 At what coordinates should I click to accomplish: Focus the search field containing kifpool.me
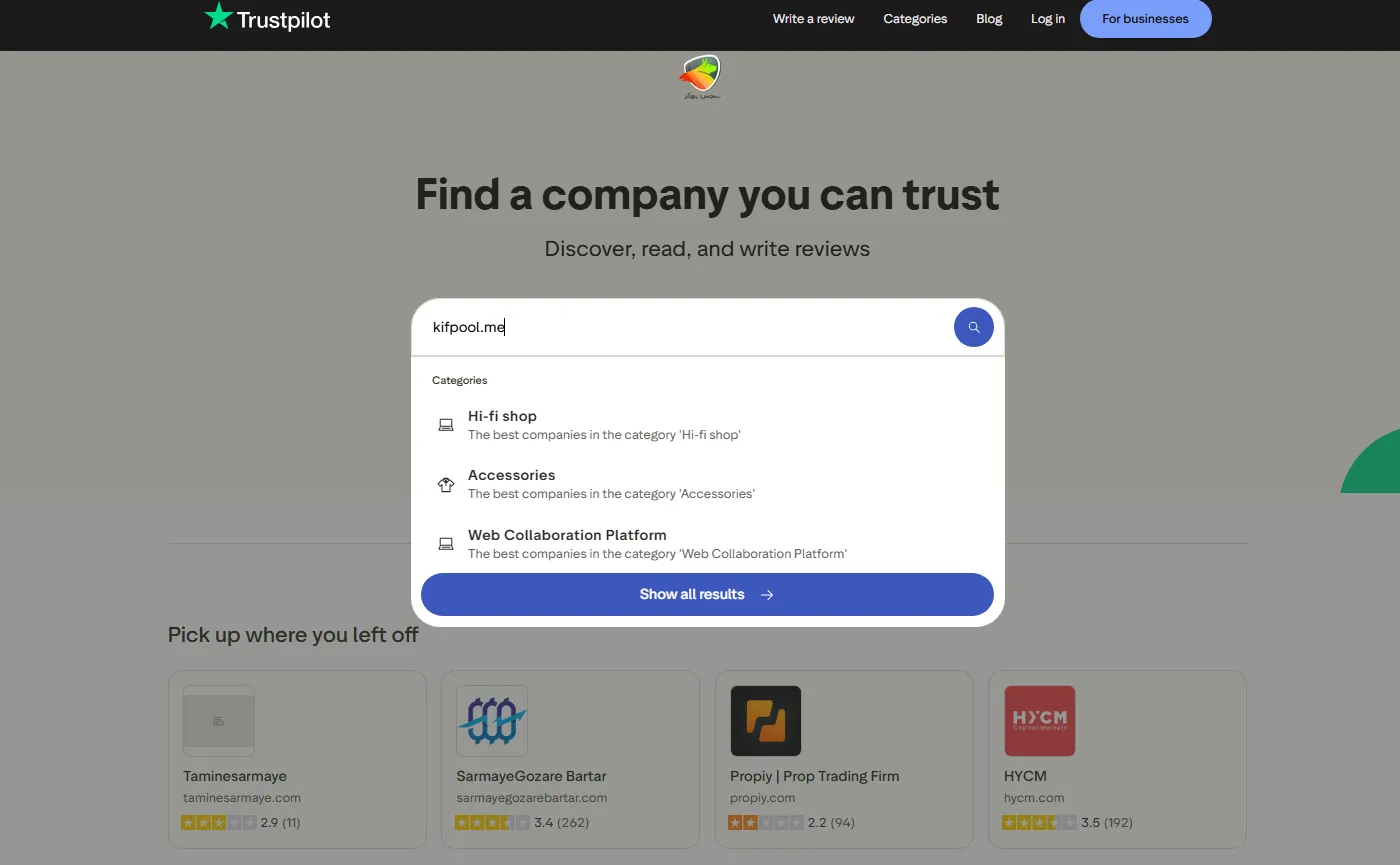[680, 327]
